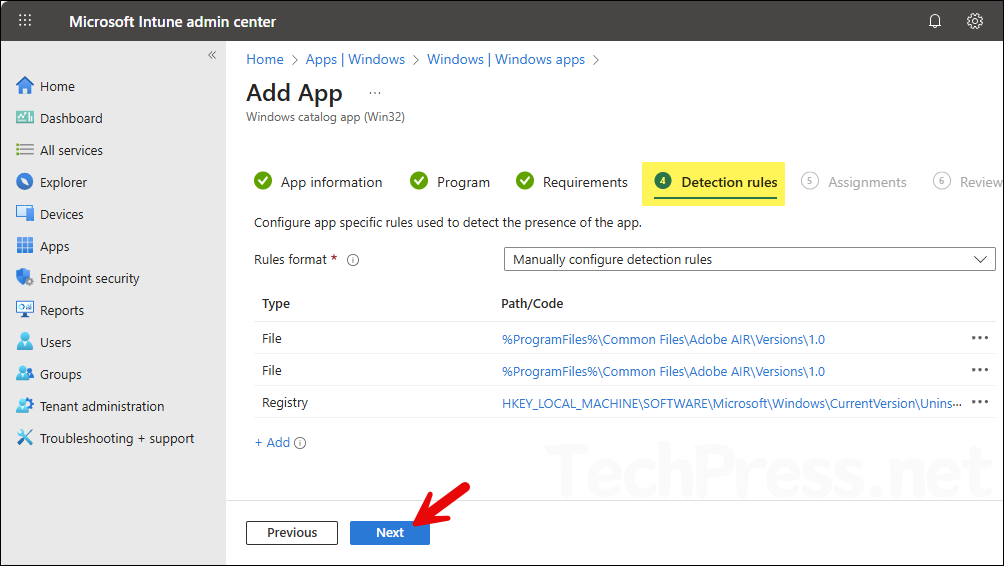Open more options for the first File rule
The width and height of the screenshot is (1004, 566).
(980, 338)
